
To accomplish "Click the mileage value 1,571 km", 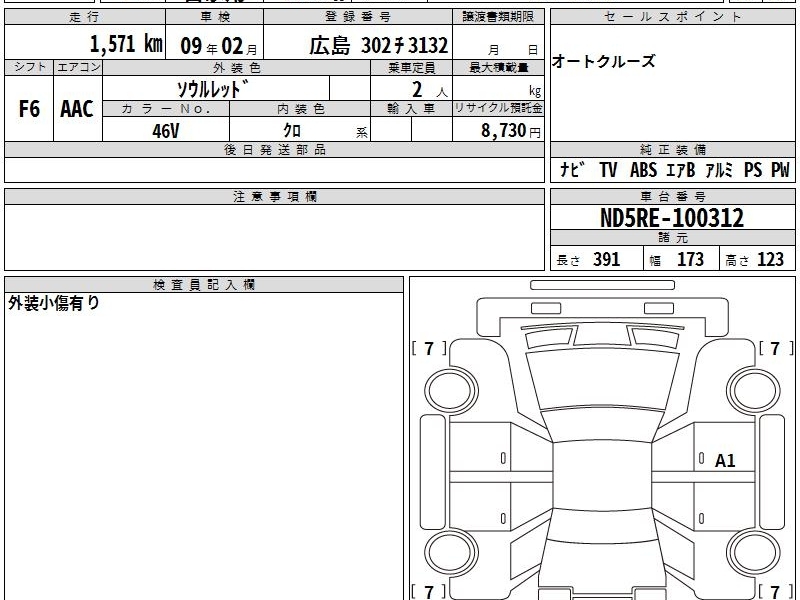I will (126, 44).
